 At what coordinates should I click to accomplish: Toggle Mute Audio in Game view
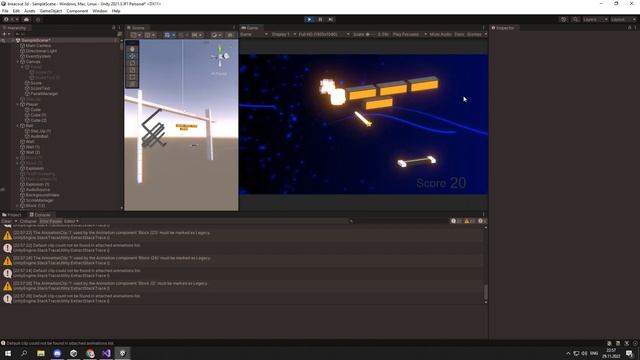click(440, 35)
